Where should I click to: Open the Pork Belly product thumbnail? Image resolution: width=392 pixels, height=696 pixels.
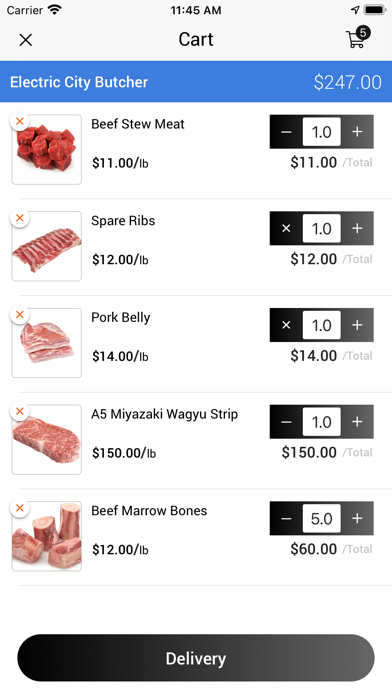(x=47, y=343)
